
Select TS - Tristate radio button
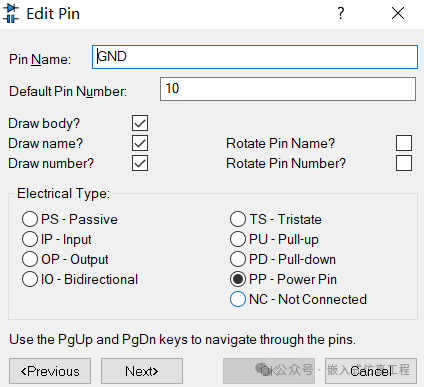[238, 219]
